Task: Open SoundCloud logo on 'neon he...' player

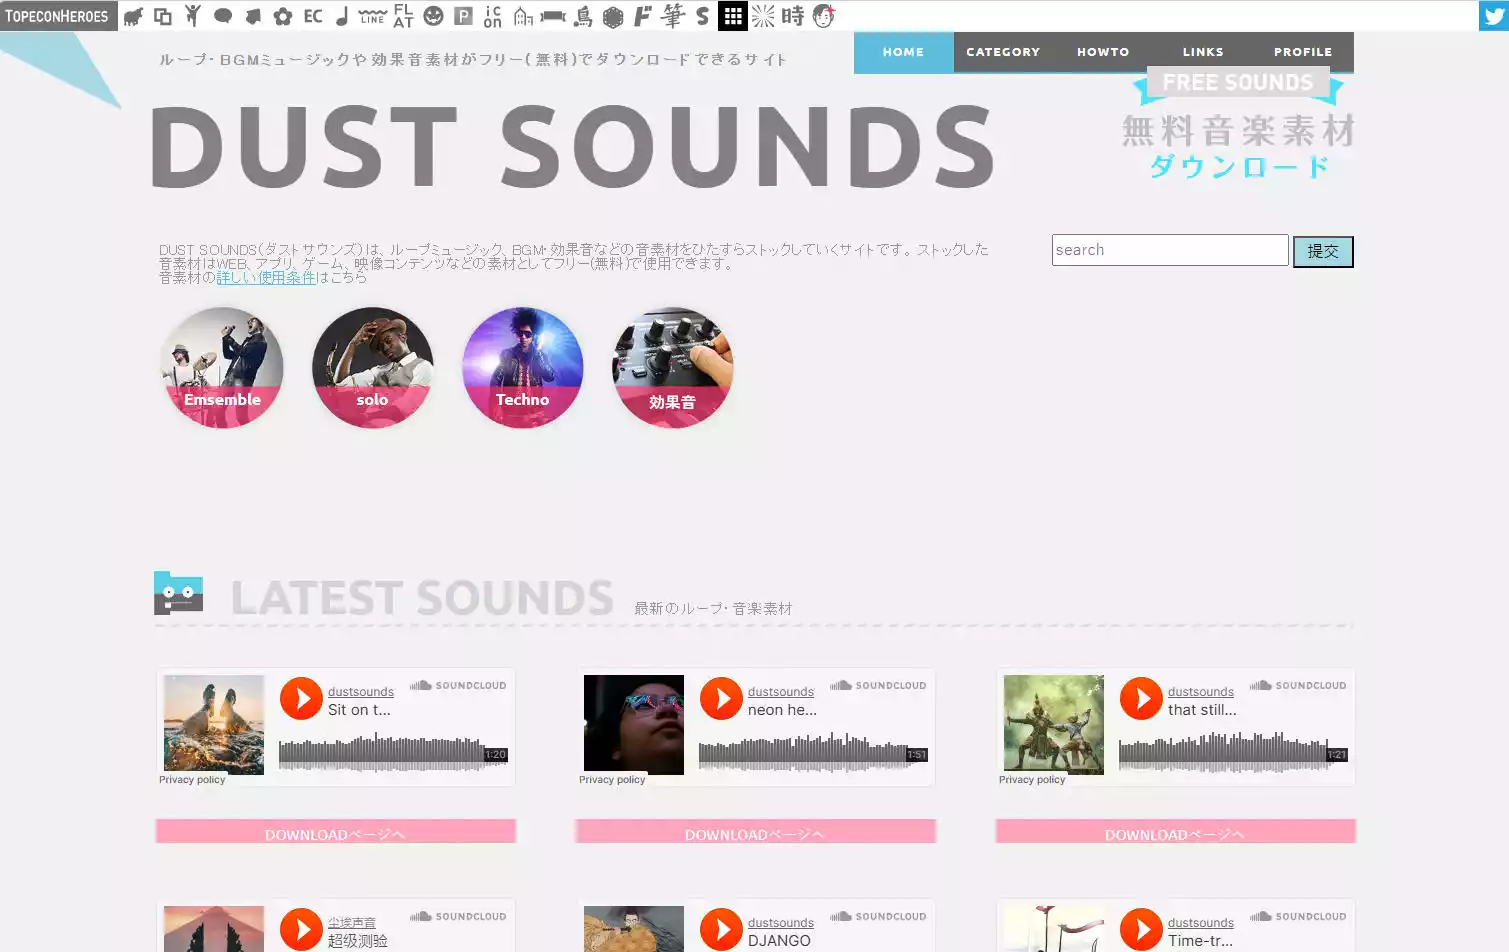Action: (878, 686)
